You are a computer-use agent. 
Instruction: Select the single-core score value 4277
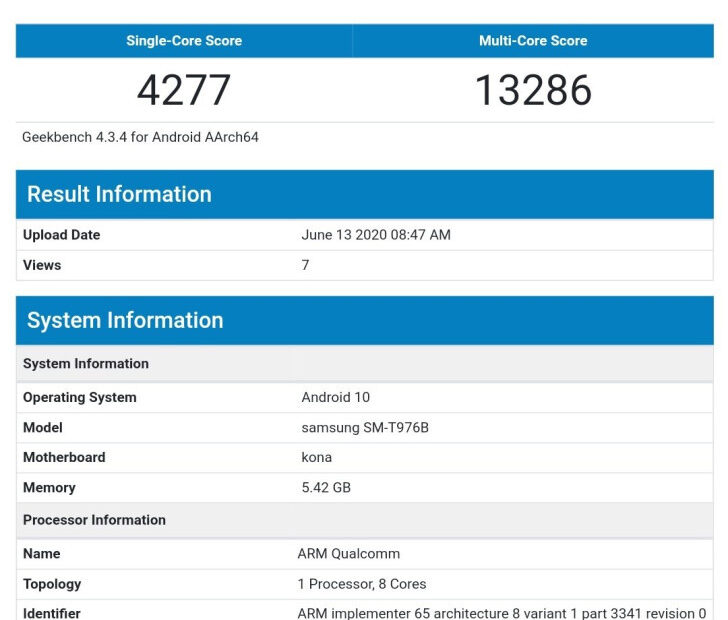click(x=184, y=90)
